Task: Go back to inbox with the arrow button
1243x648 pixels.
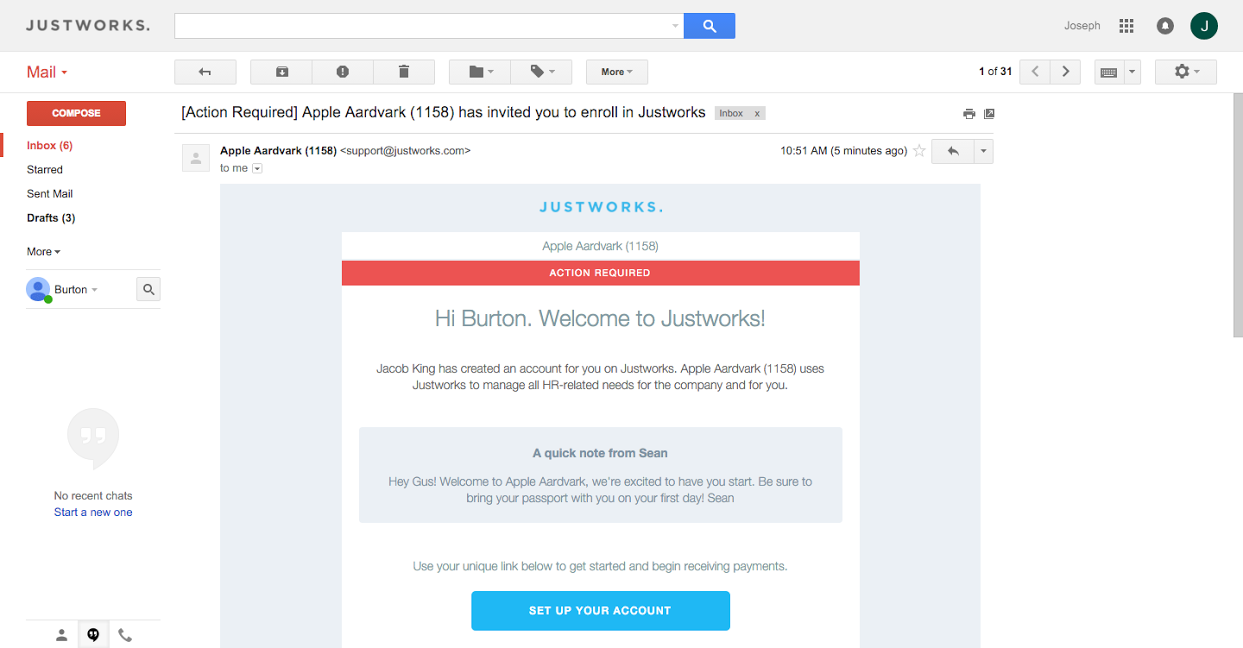Action: 205,72
